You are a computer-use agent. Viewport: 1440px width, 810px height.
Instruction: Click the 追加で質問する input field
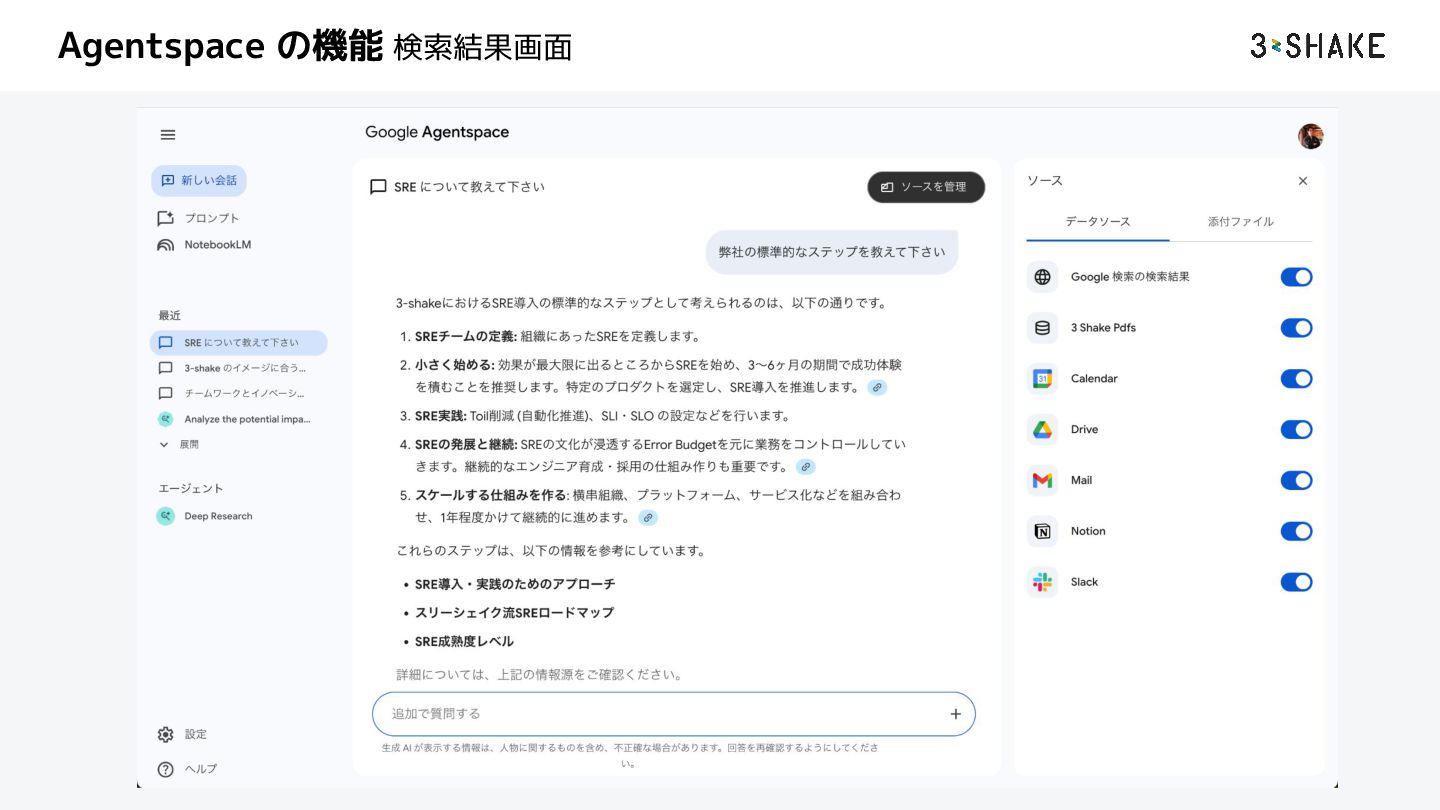click(673, 714)
